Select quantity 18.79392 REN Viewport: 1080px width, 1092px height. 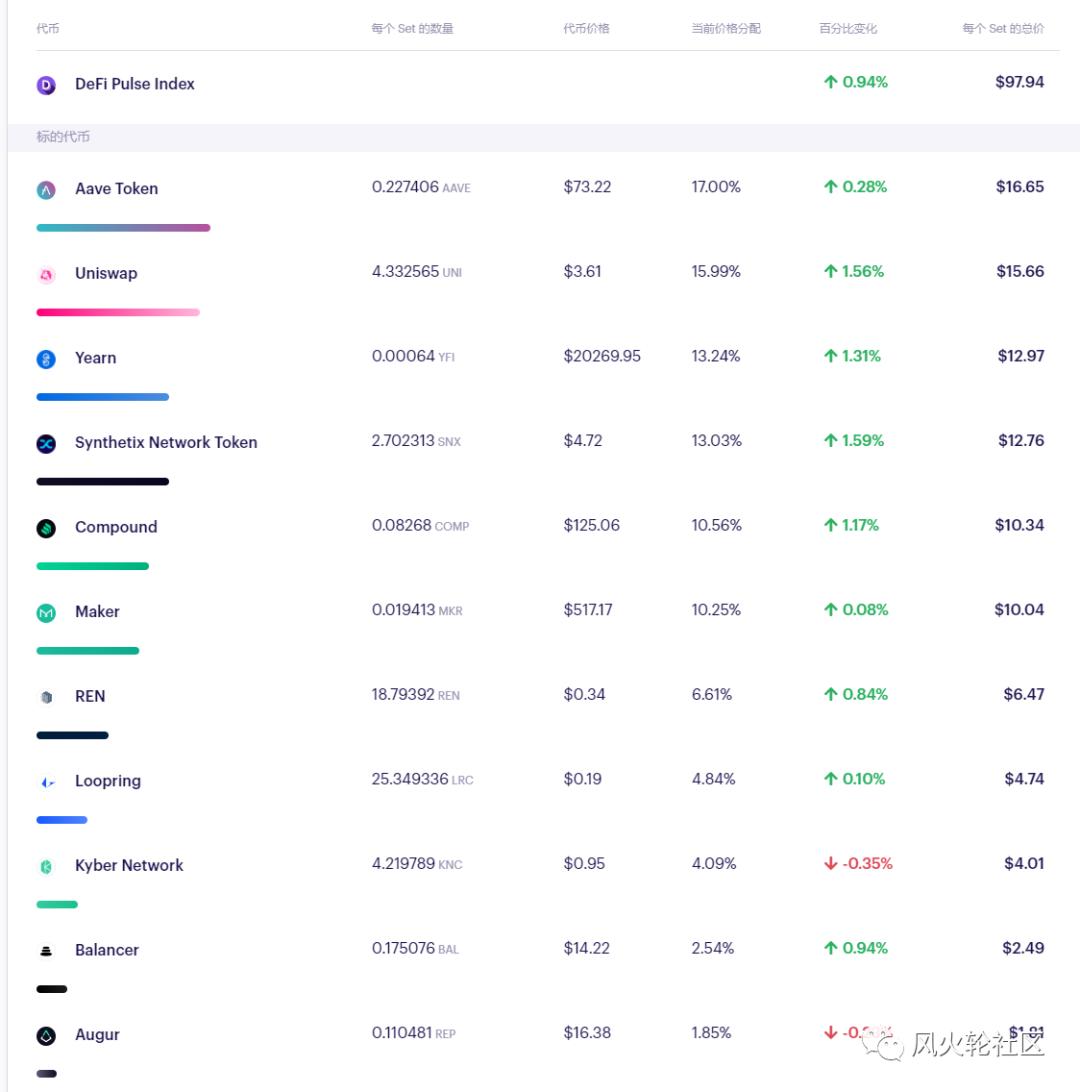click(416, 694)
